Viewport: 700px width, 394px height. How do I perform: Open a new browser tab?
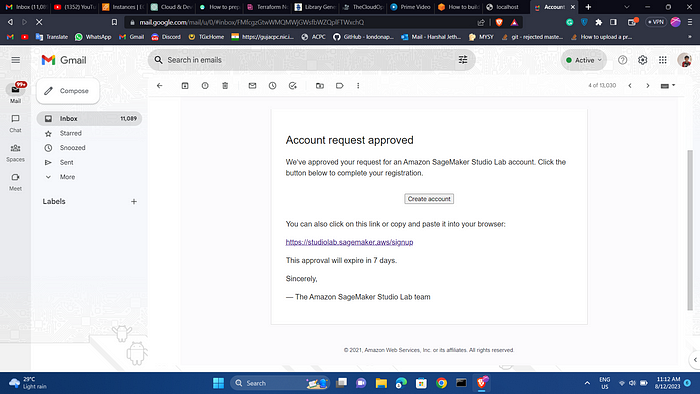pyautogui.click(x=588, y=7)
